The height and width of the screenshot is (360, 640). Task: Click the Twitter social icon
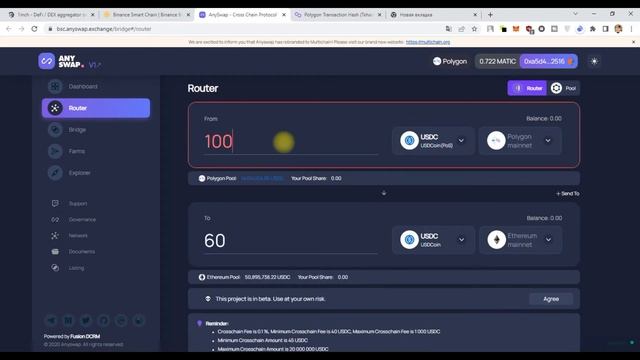(x=86, y=320)
